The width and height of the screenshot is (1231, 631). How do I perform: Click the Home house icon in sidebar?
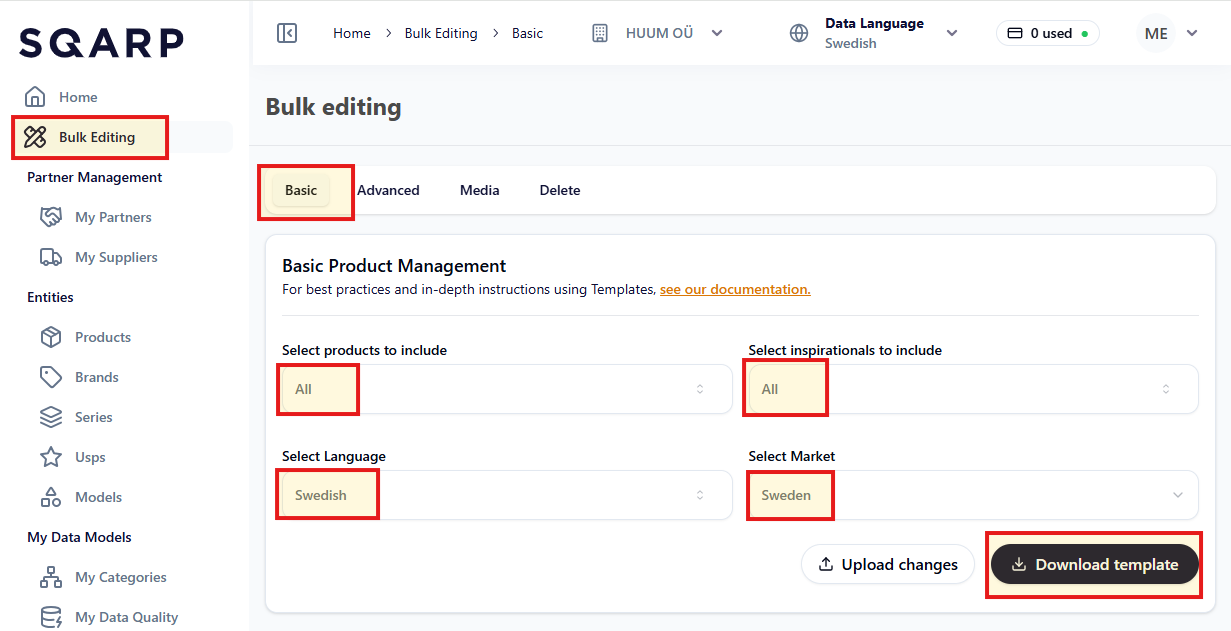click(x=35, y=97)
